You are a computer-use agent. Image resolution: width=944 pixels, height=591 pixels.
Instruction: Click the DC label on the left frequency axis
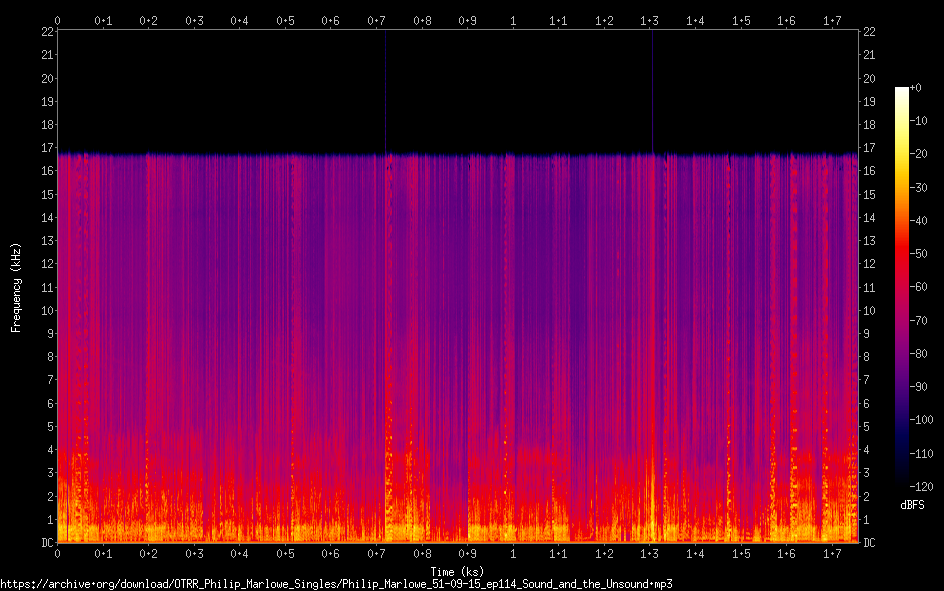click(x=46, y=543)
